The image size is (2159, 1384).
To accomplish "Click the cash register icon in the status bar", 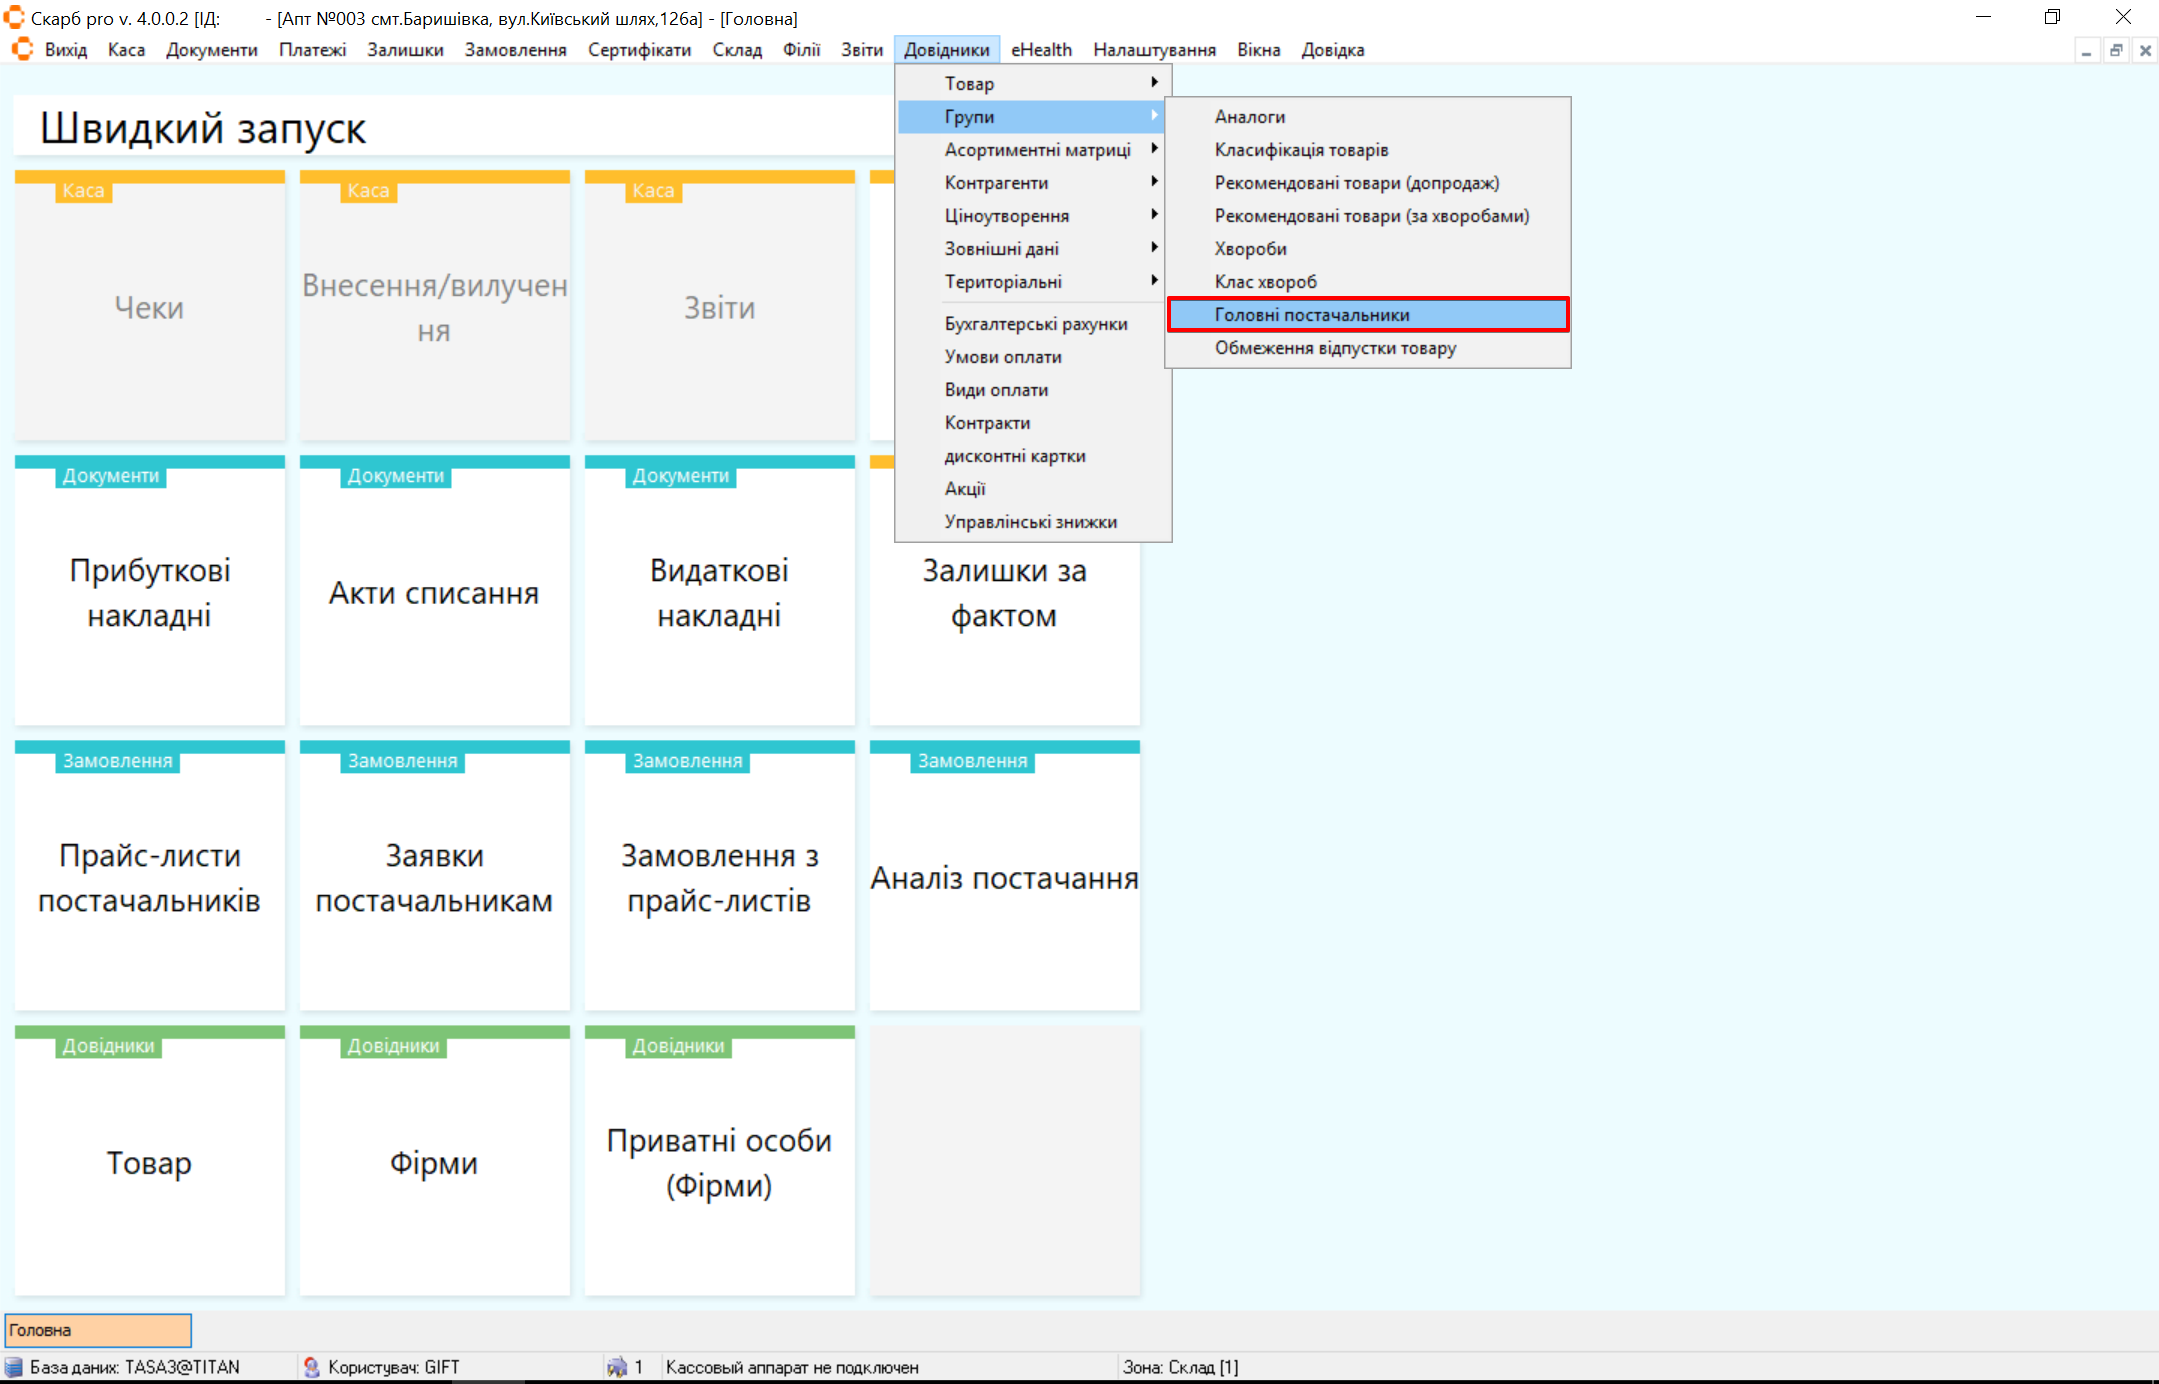I will (617, 1366).
